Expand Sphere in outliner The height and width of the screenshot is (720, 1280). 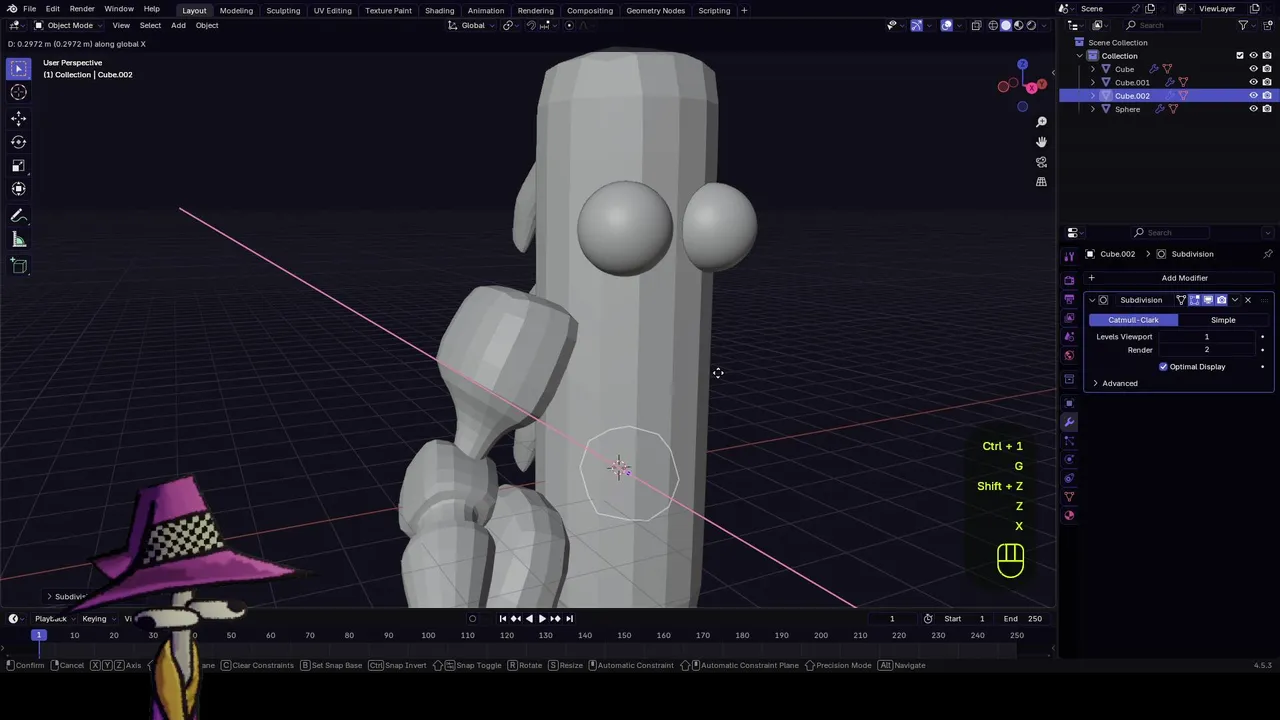coord(1092,109)
